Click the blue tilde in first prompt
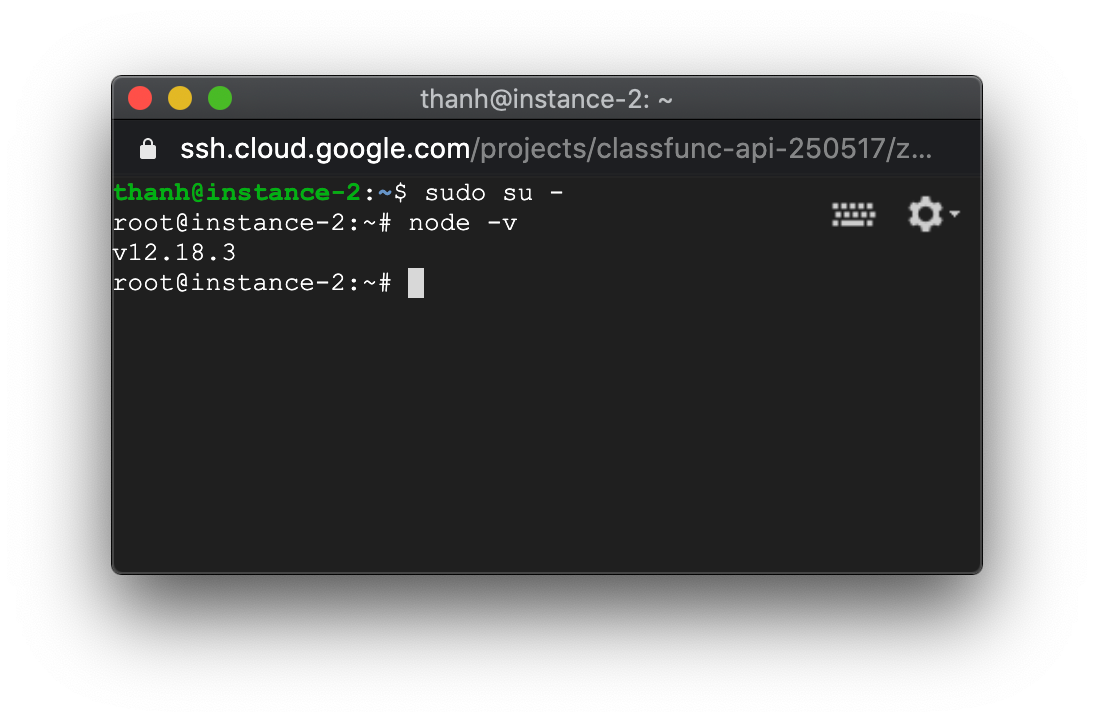Image resolution: width=1094 pixels, height=722 pixels. tap(384, 192)
